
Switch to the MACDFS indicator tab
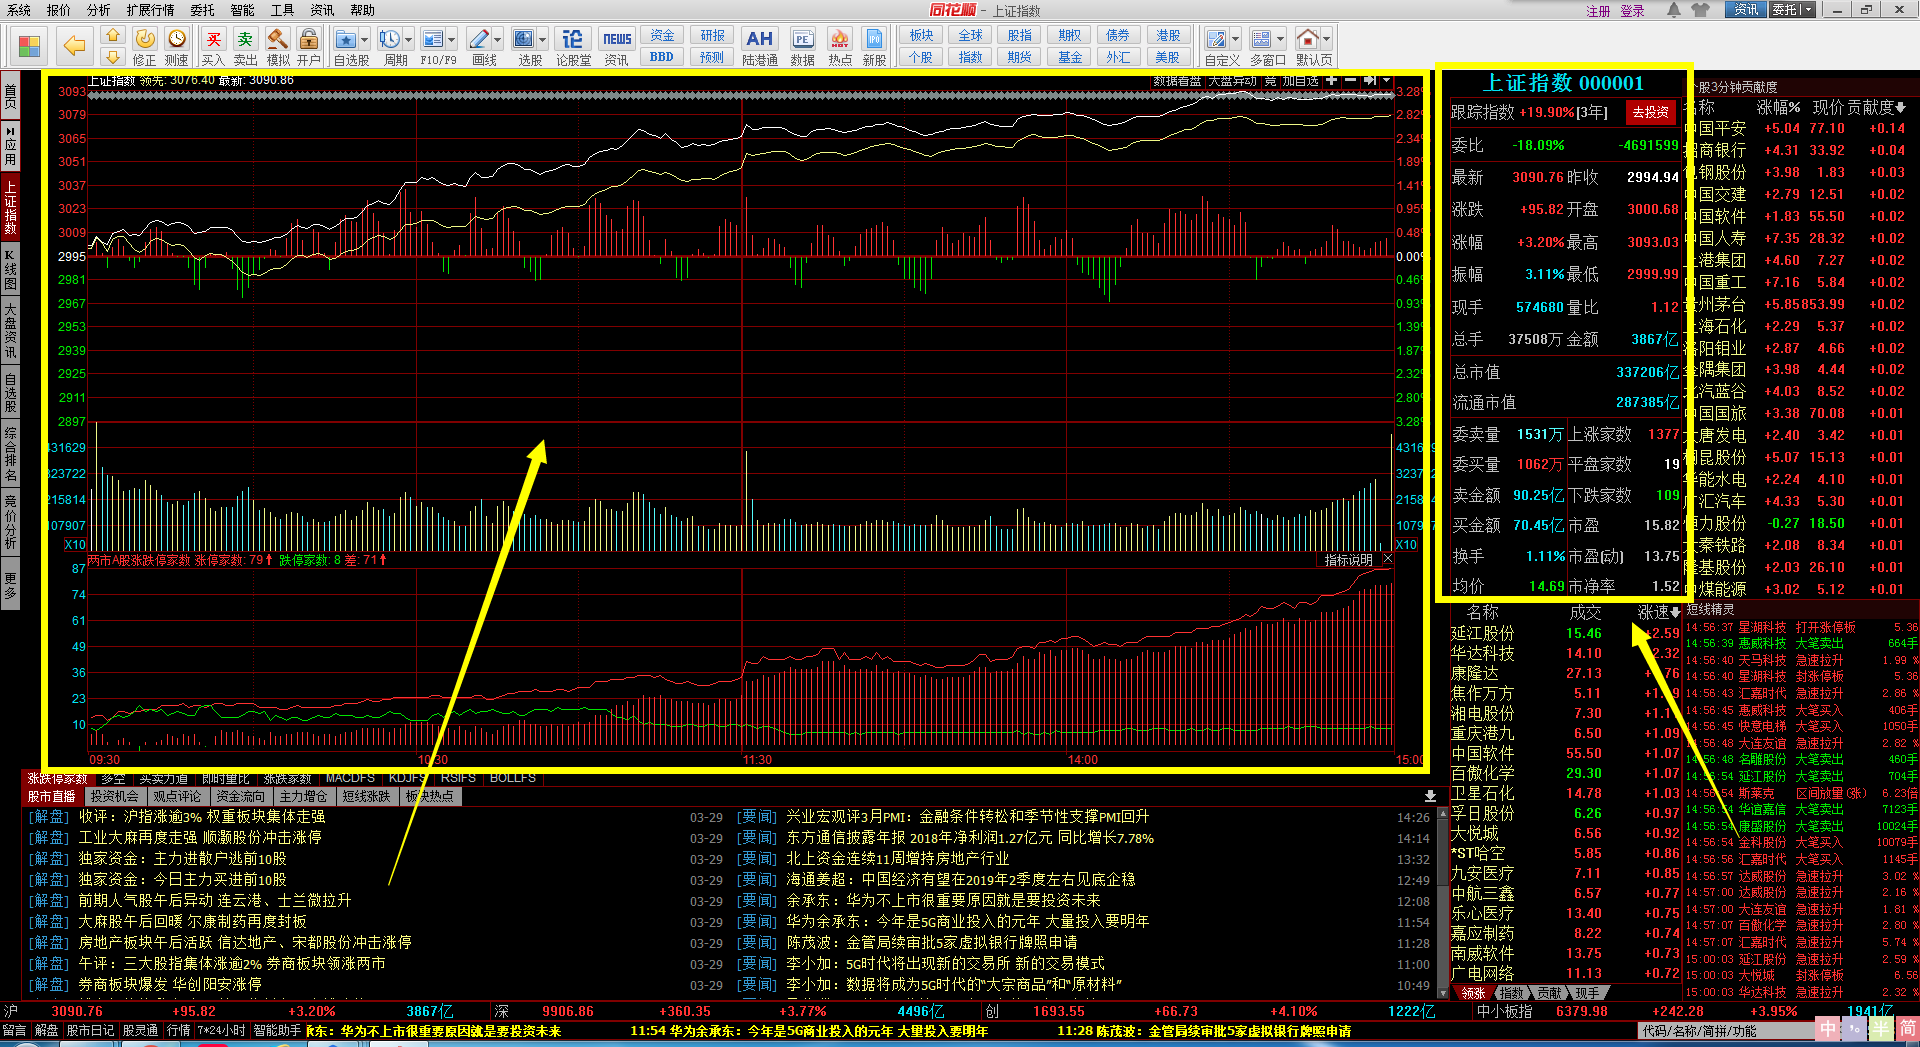coord(350,778)
